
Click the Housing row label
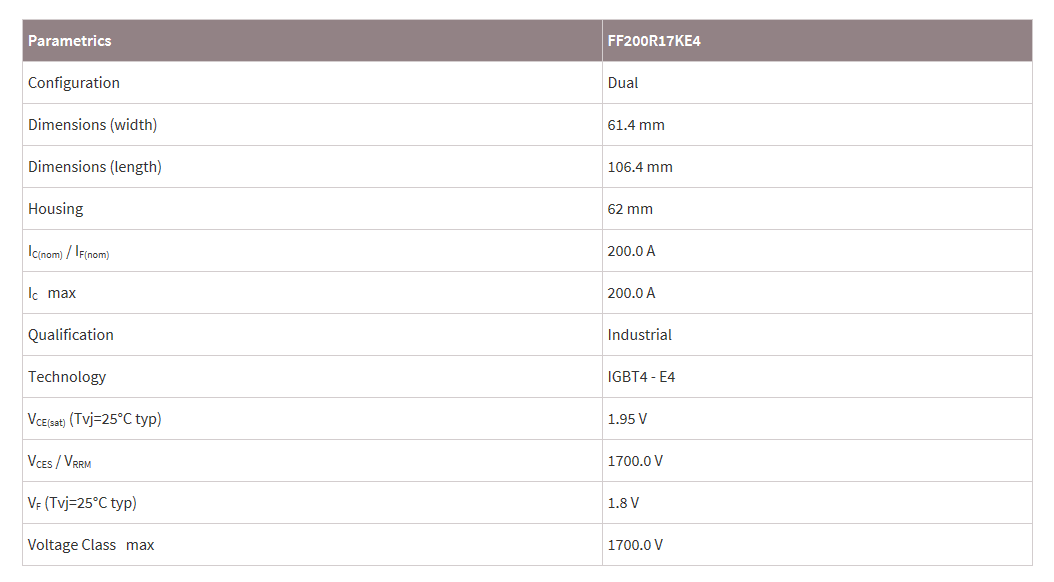pyautogui.click(x=56, y=209)
